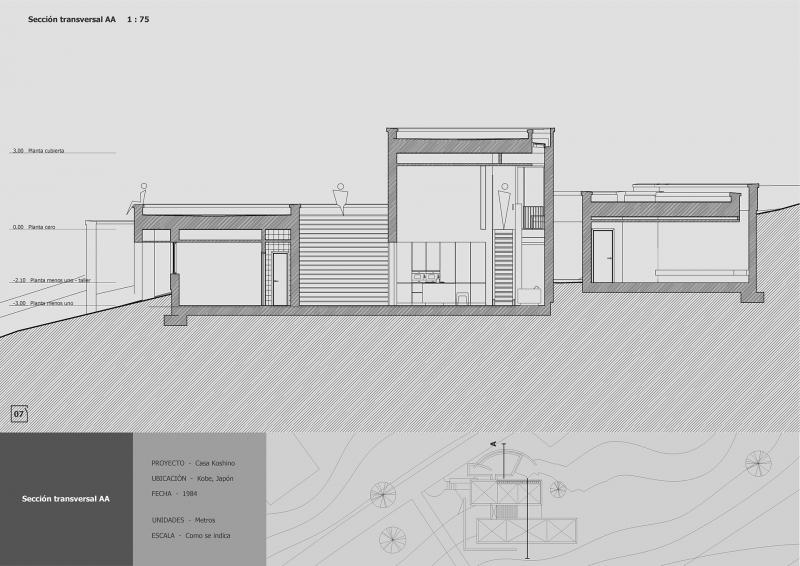Click the '-3.00 Planta menos uno' level label
This screenshot has height=566, width=800.
click(x=43, y=303)
